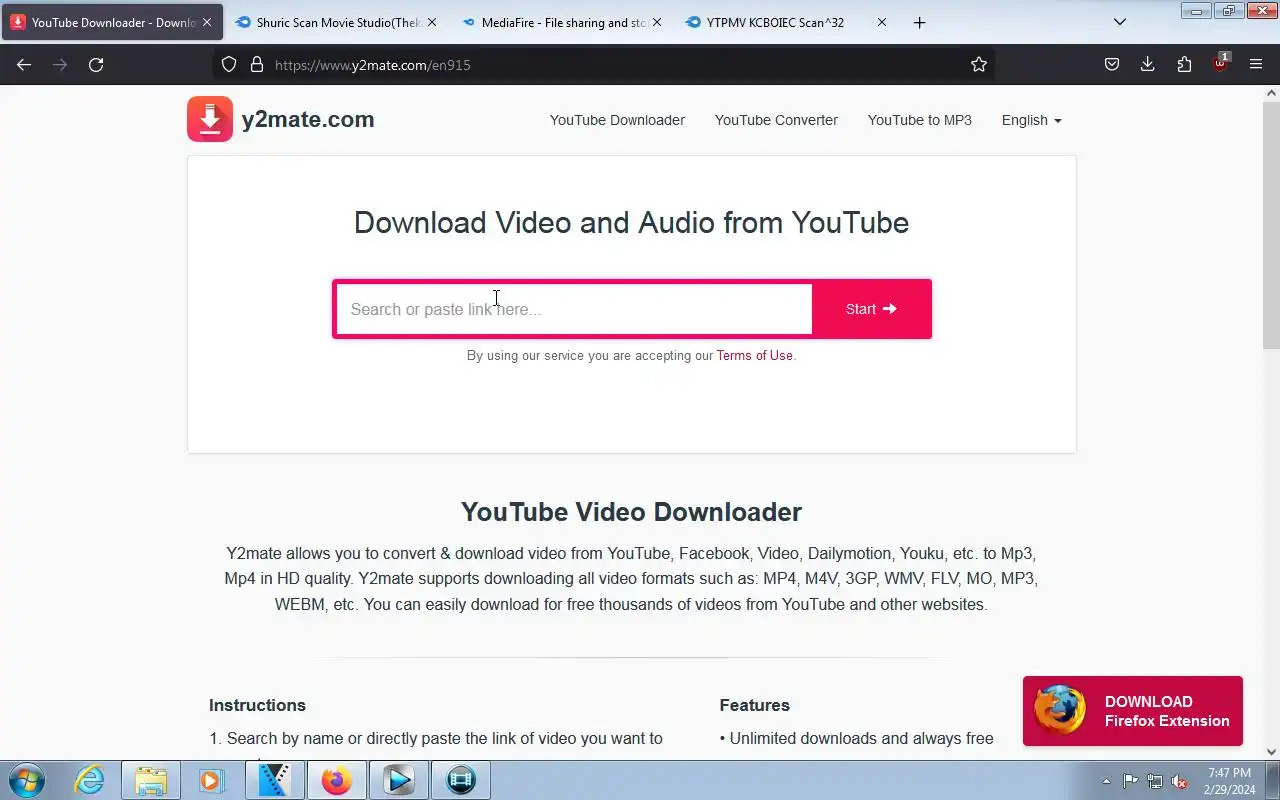Click the Firefox taskbar icon
This screenshot has height=800, width=1280.
[336, 780]
